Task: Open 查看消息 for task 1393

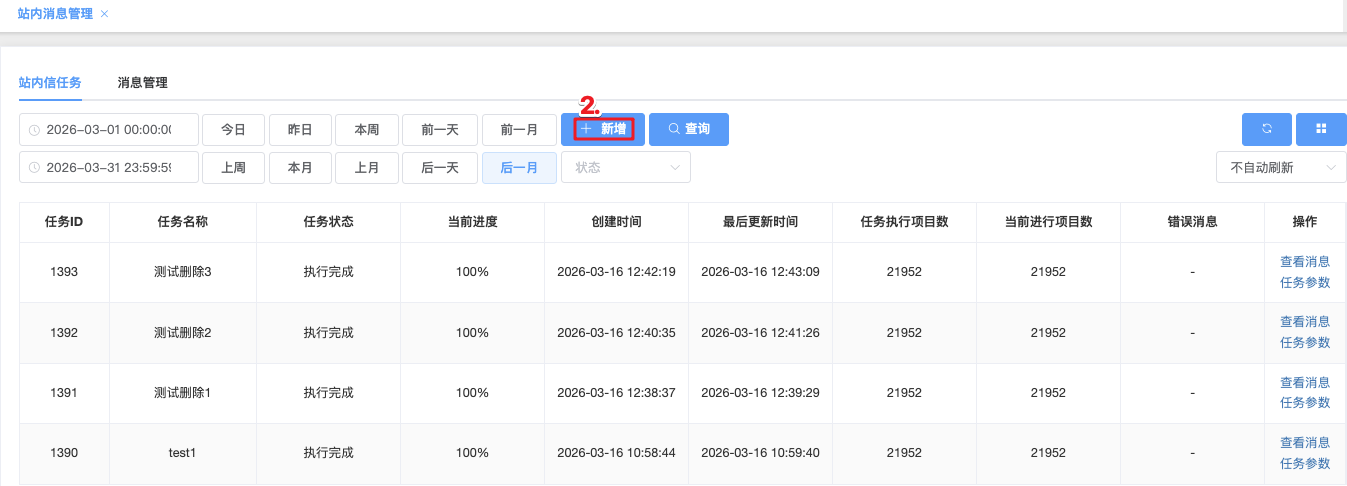Action: [1305, 262]
